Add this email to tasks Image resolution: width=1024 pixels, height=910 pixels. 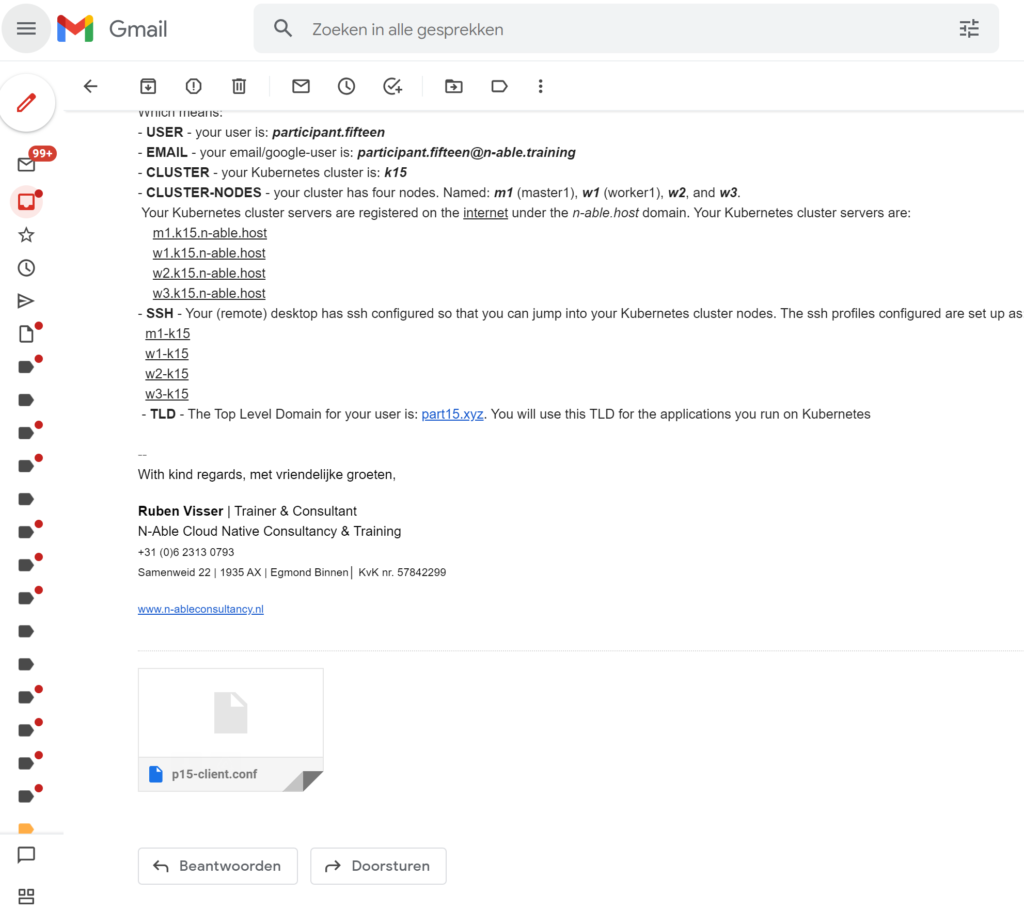pyautogui.click(x=392, y=86)
